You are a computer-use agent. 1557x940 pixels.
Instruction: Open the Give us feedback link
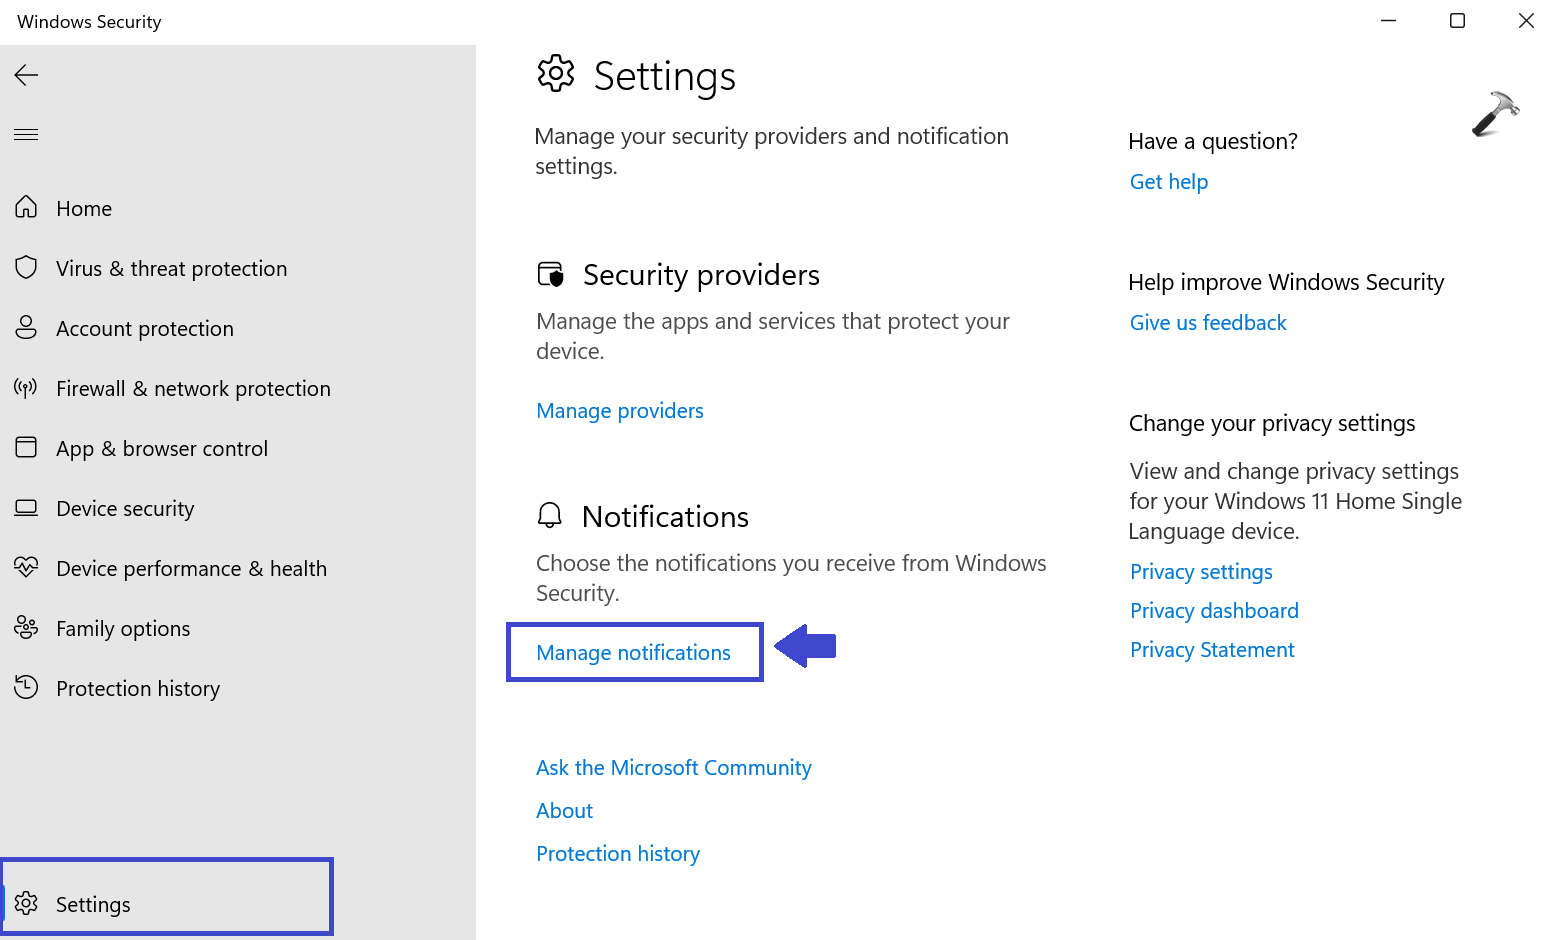1208,323
